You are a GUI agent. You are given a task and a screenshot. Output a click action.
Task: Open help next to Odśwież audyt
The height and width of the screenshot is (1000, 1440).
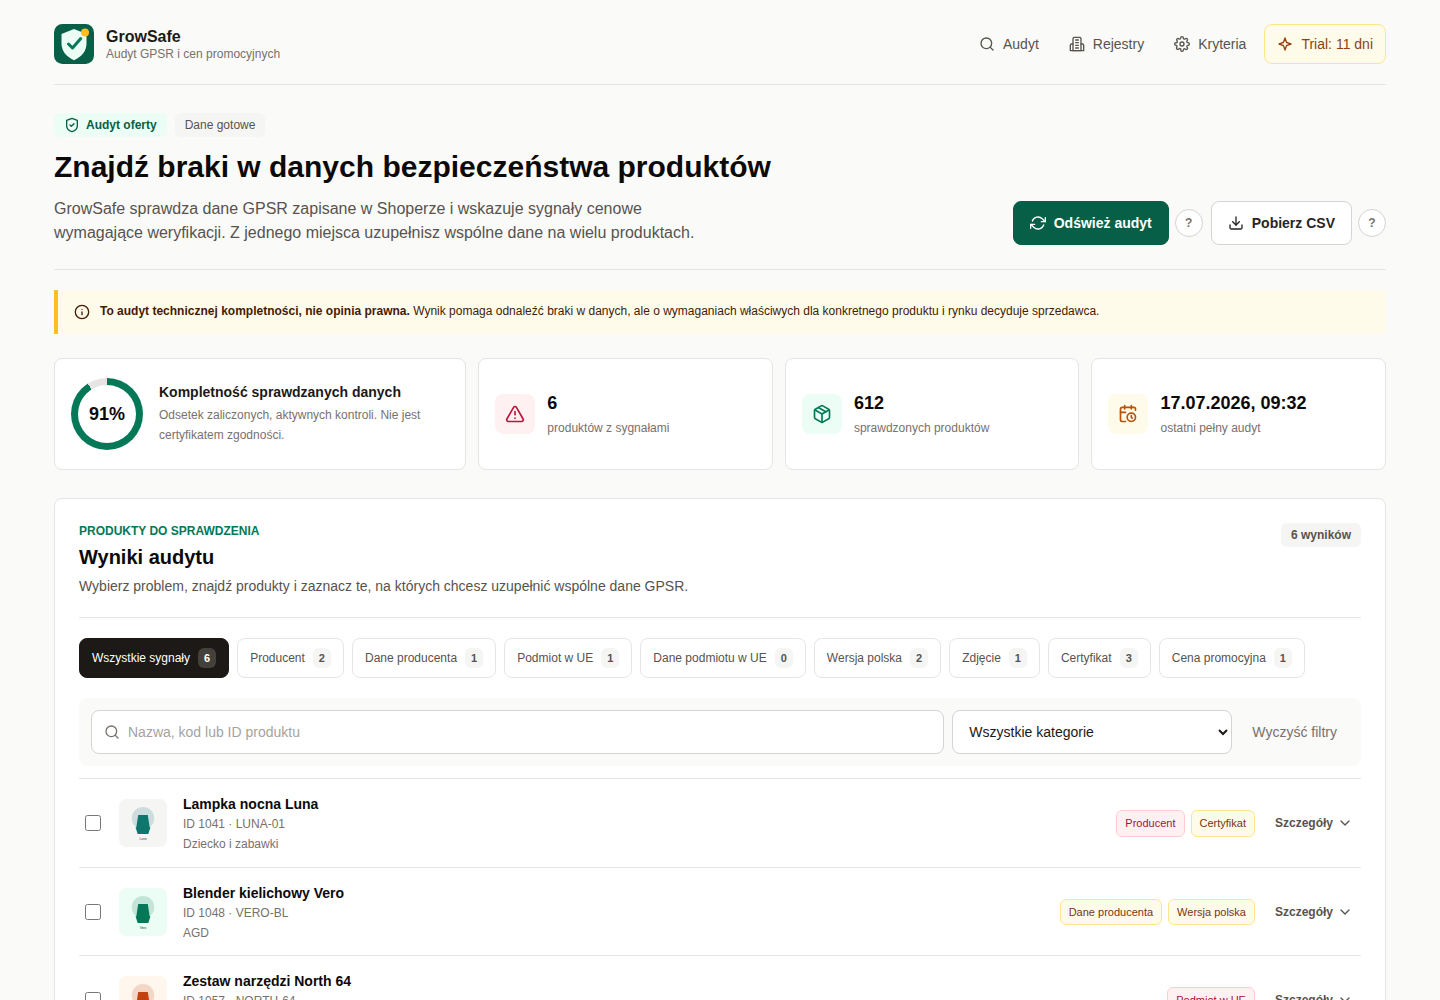coord(1188,223)
